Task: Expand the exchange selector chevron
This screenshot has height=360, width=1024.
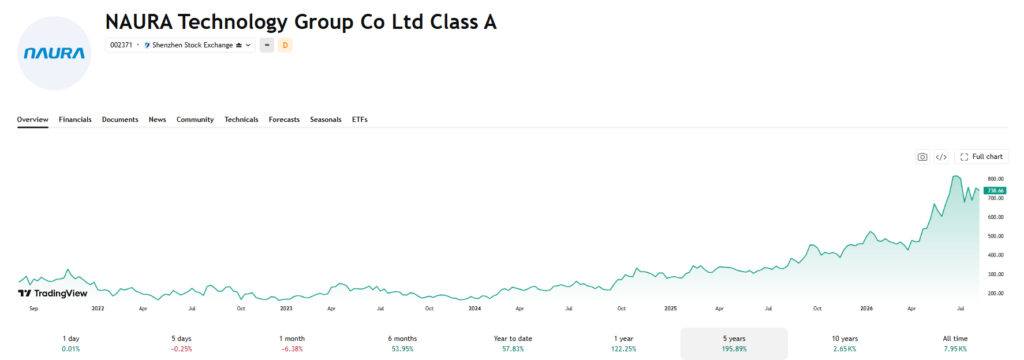Action: coord(249,45)
